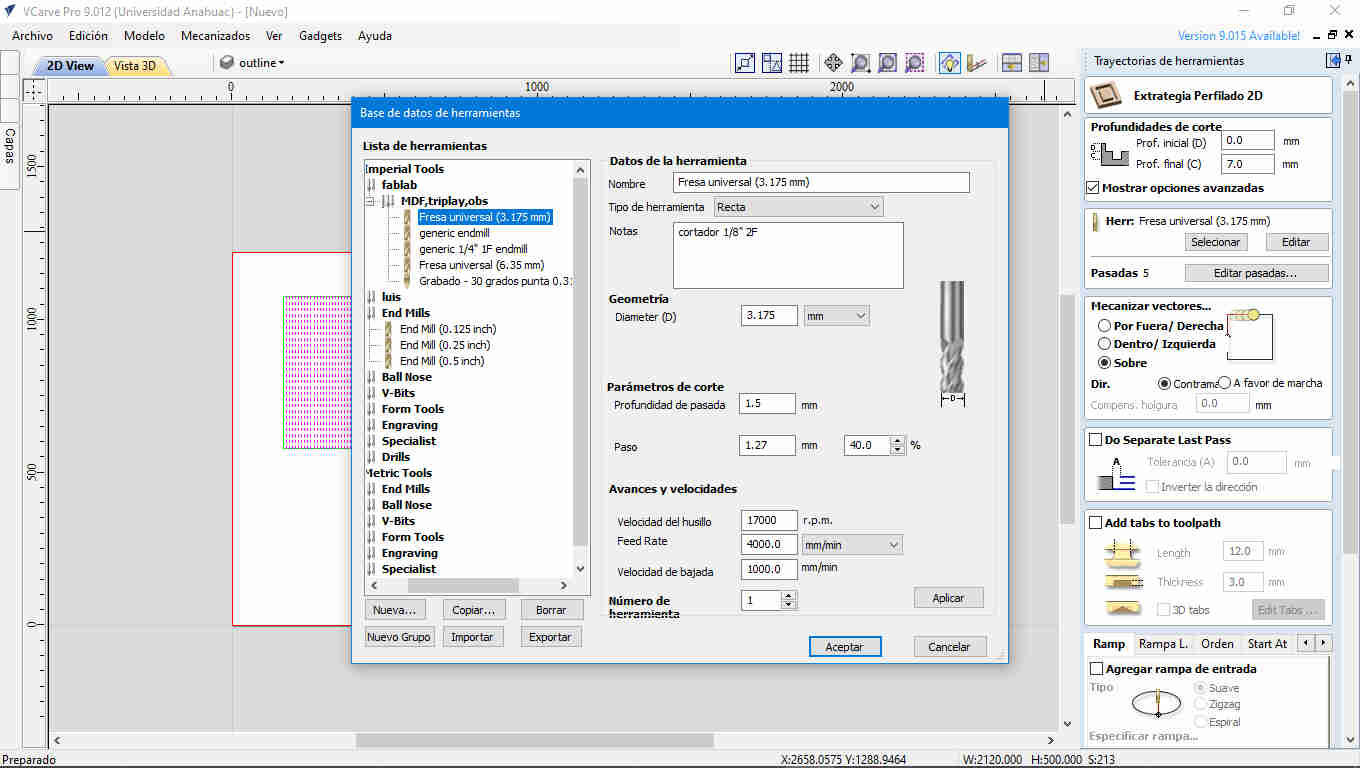Screen dimensions: 1360x768
Task: Click the tool preview image in dialog
Action: [952, 343]
